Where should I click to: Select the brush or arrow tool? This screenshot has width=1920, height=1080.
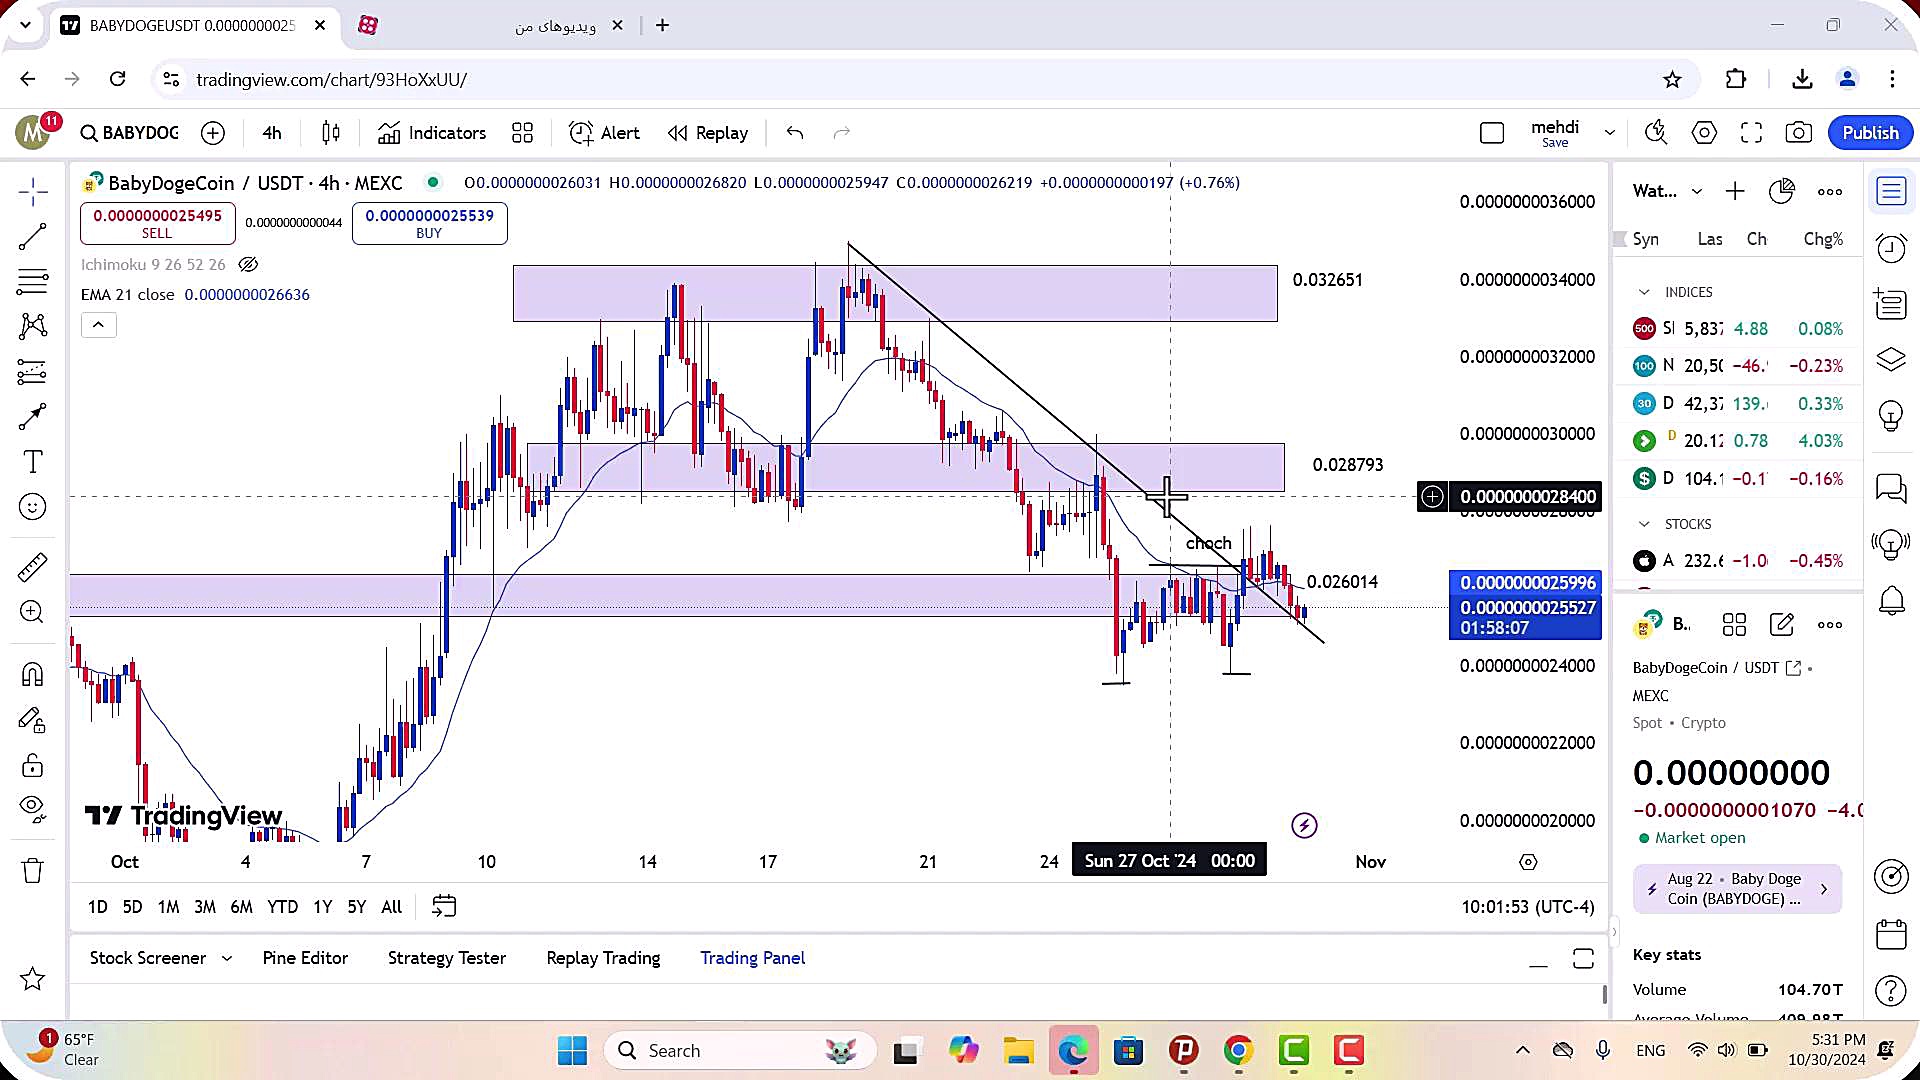click(32, 417)
